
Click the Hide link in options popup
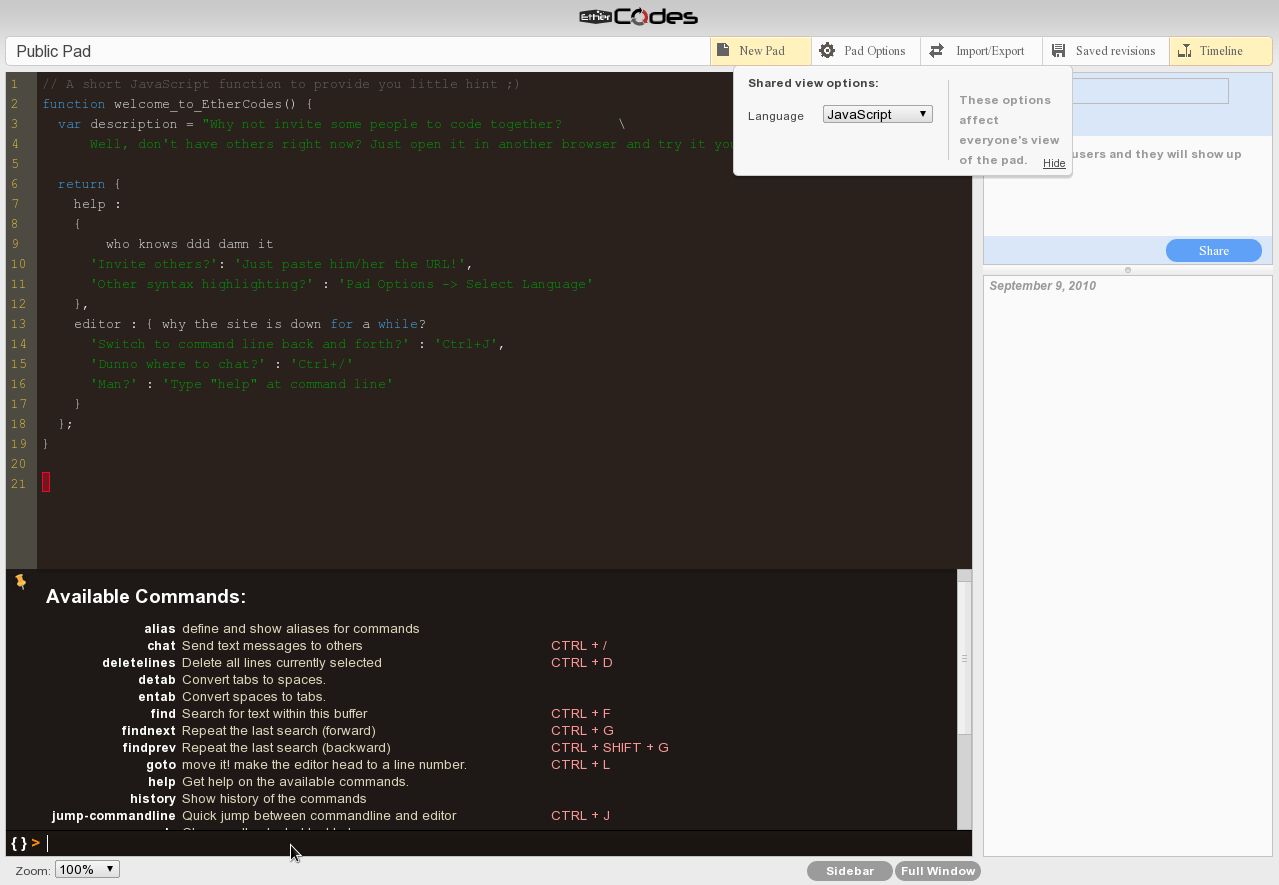(x=1054, y=163)
